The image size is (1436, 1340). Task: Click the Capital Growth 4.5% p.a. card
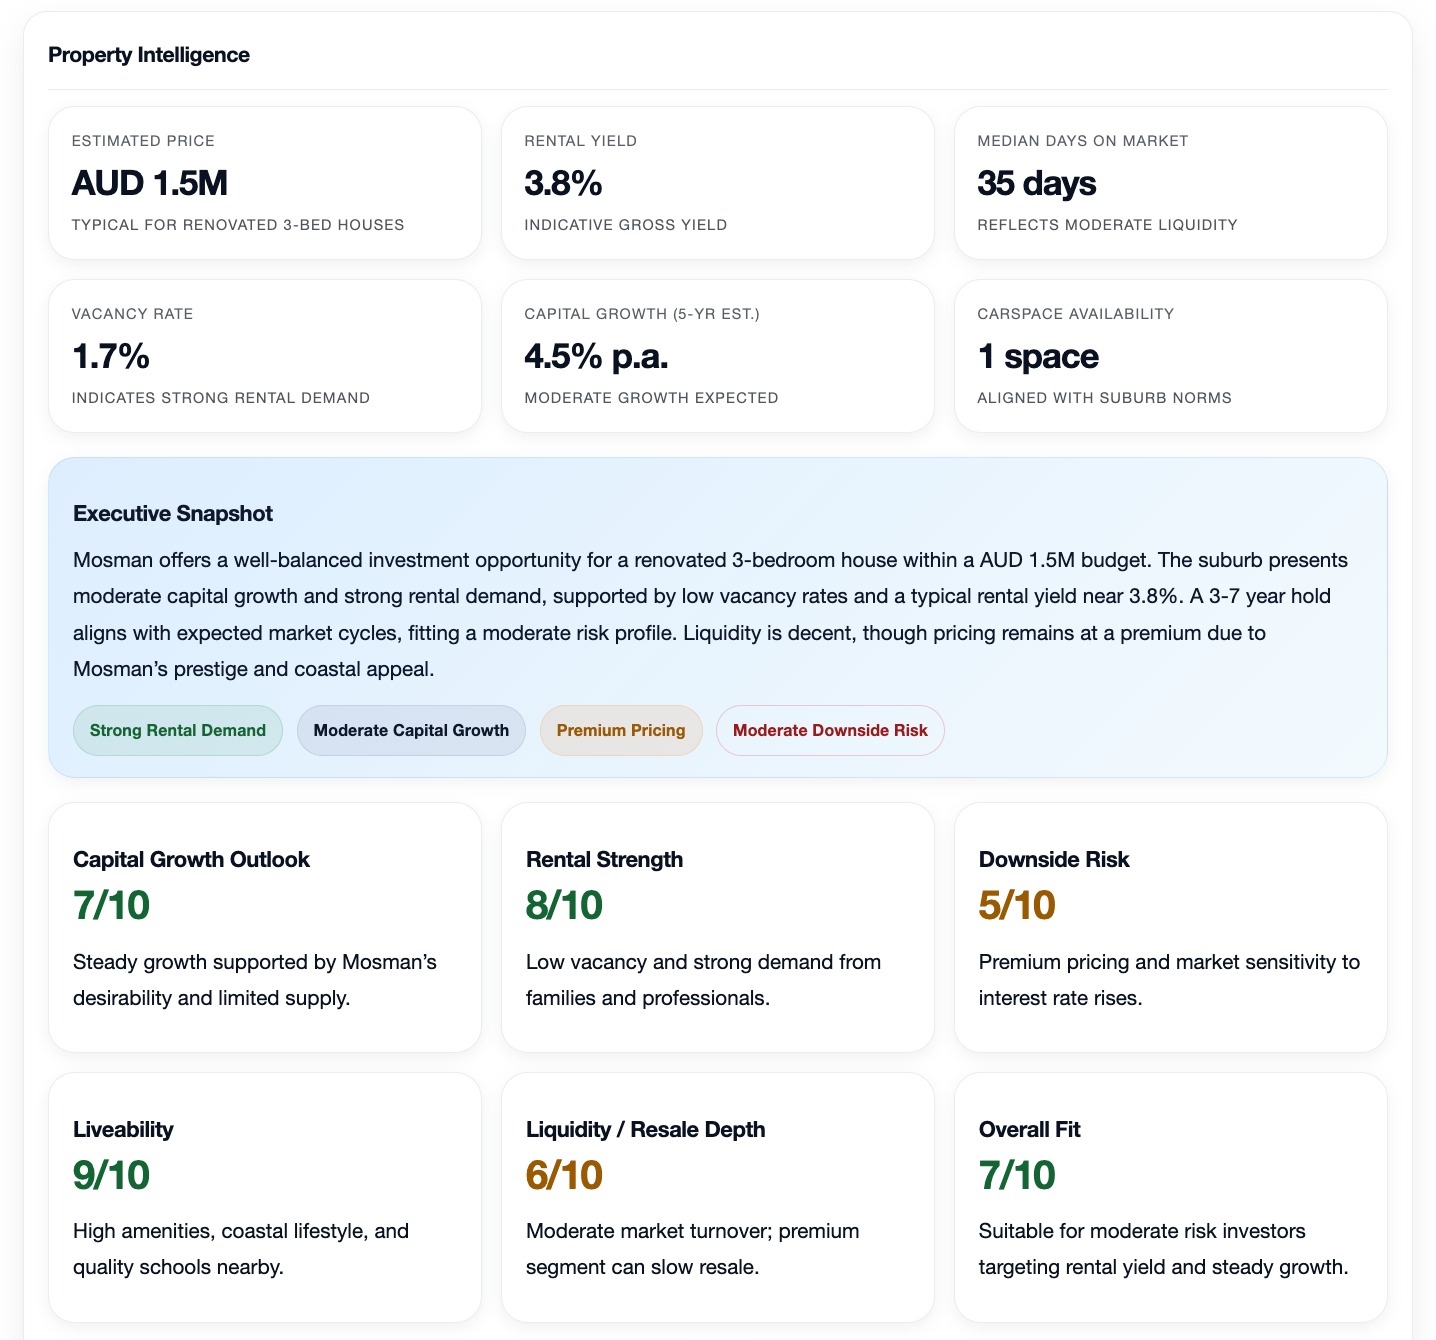(717, 355)
